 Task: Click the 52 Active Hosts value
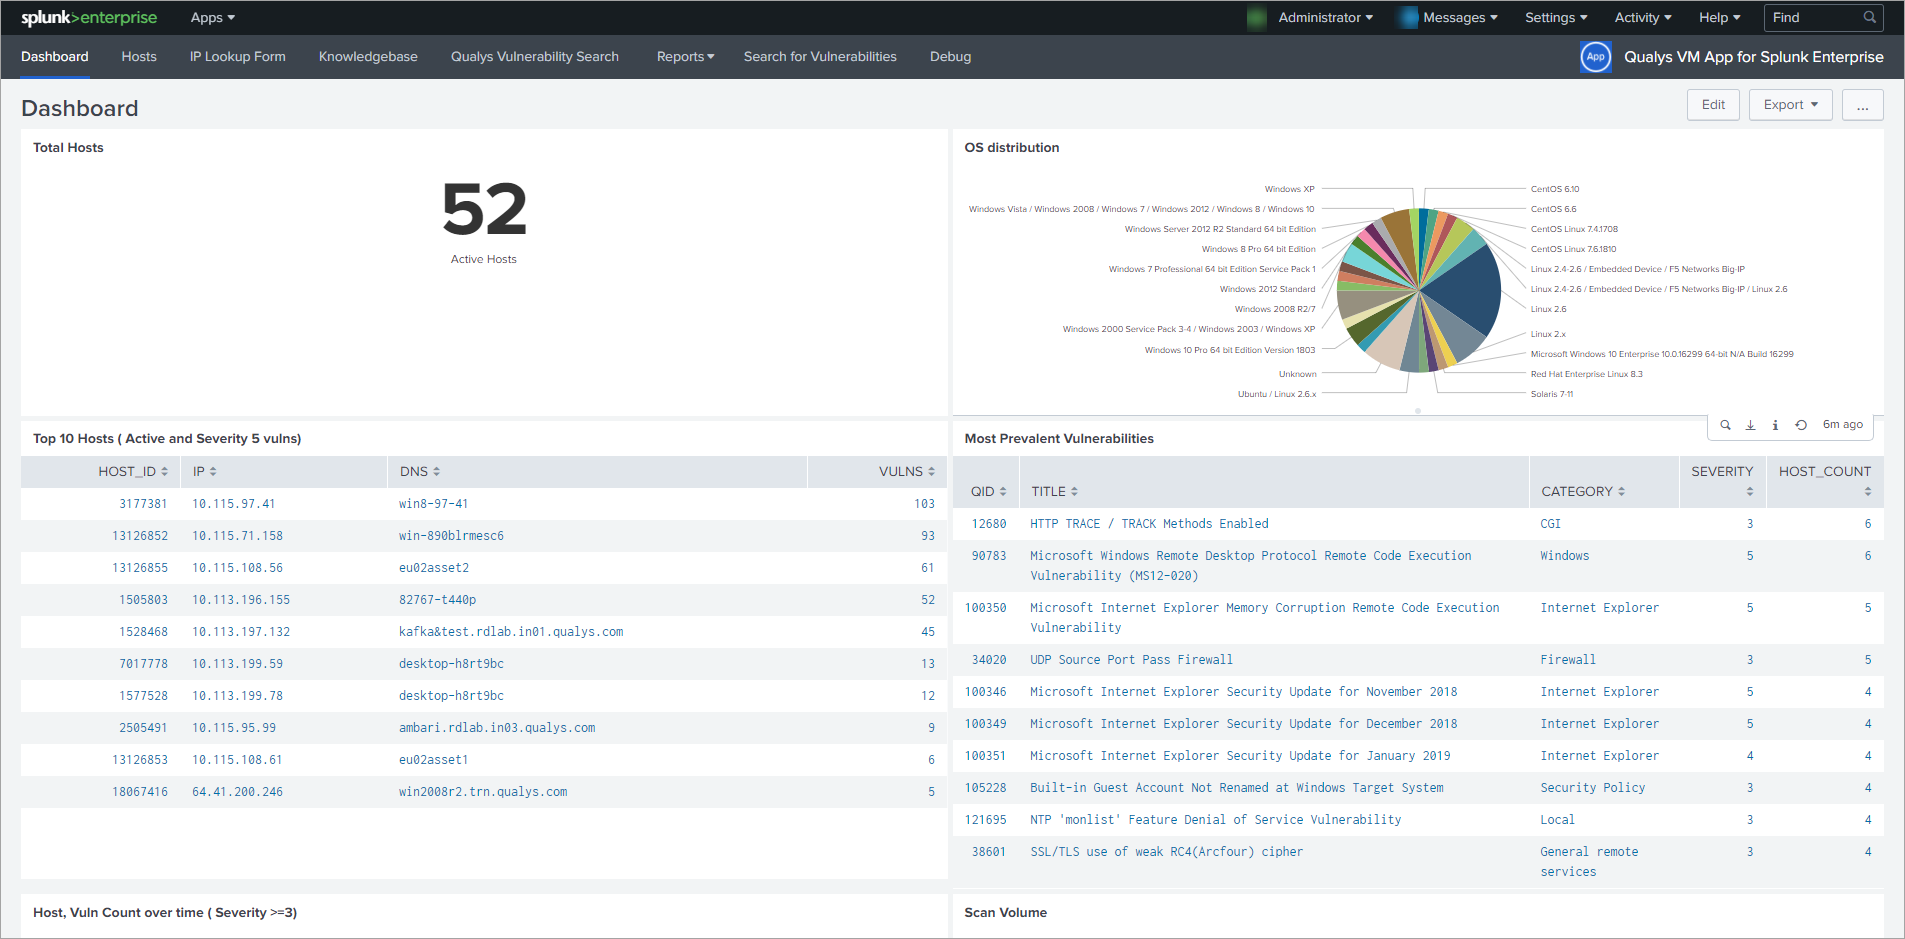click(x=484, y=210)
